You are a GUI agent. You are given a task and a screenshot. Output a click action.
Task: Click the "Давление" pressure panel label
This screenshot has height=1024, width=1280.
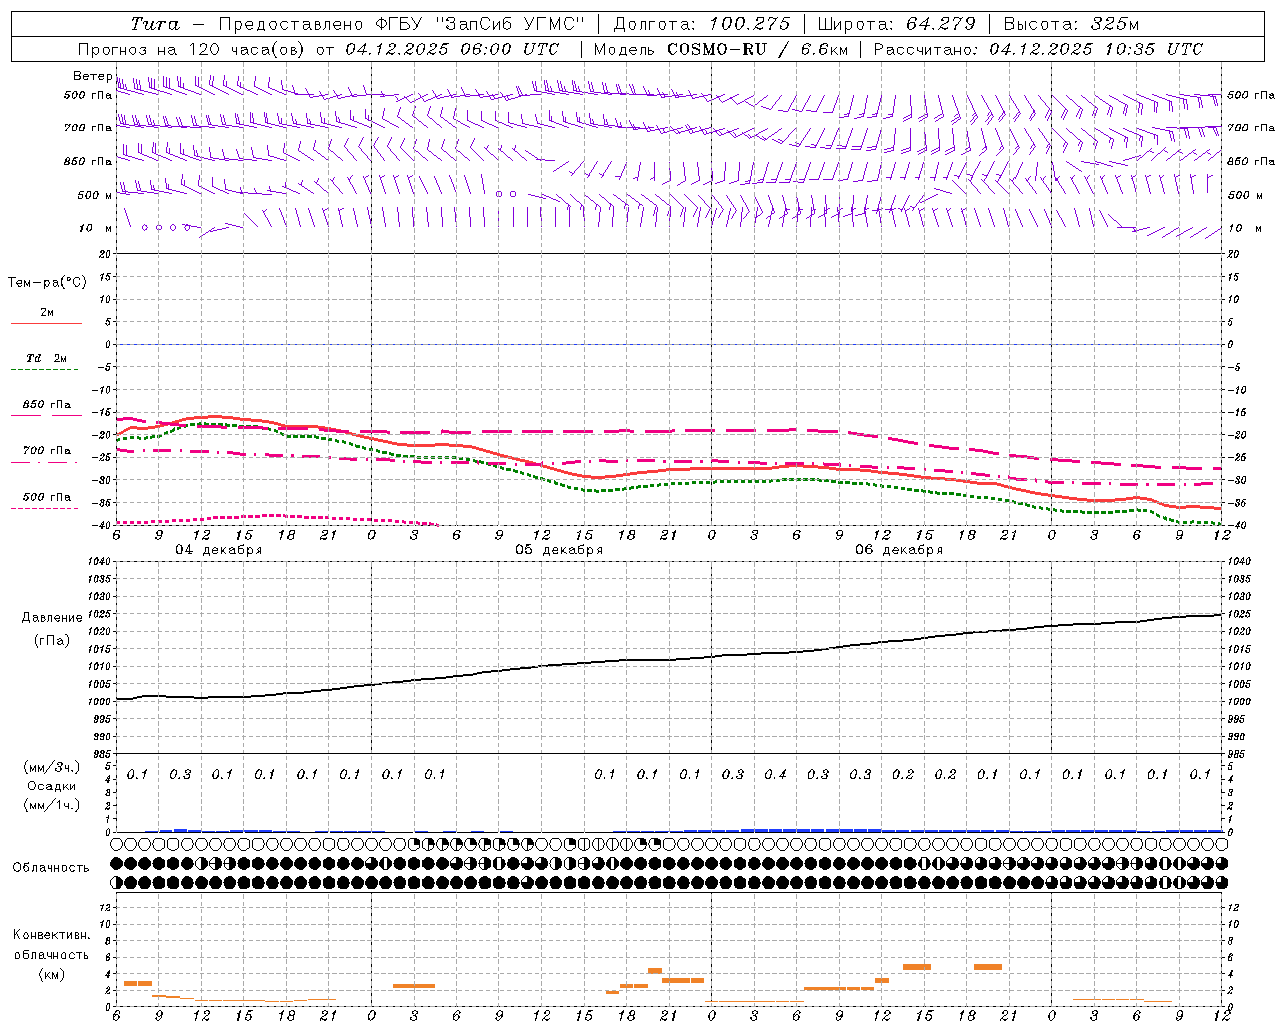click(52, 618)
